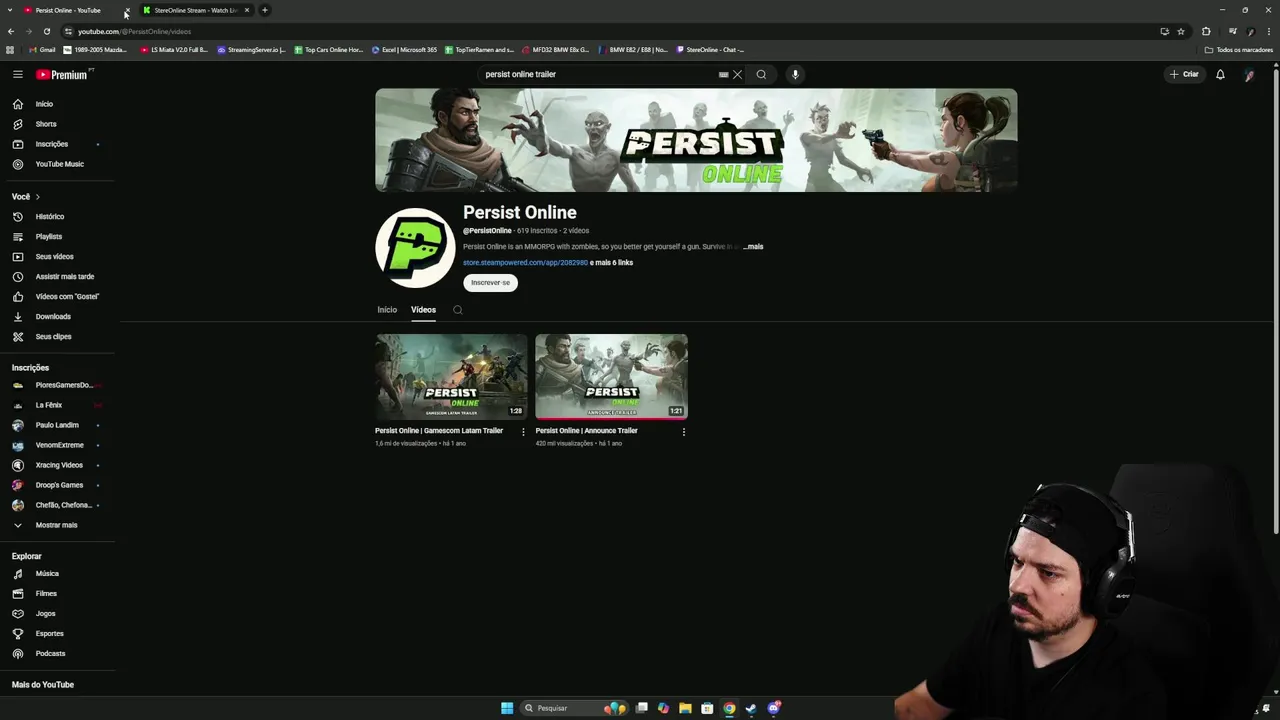Click the YouTube Premium logo
1280x720 pixels.
pyautogui.click(x=62, y=74)
